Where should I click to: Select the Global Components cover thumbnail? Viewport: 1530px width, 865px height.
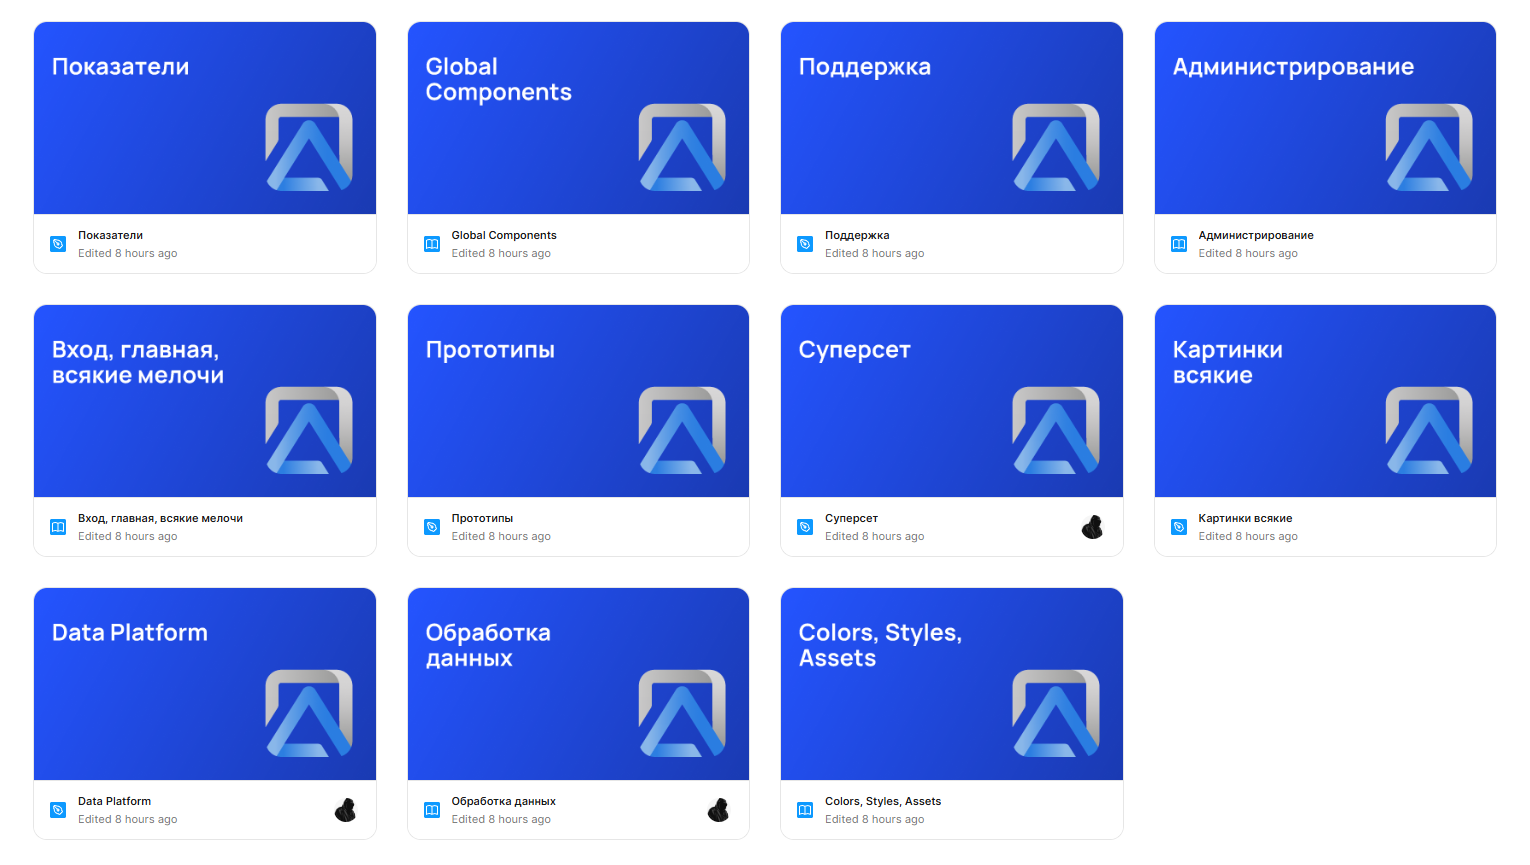(578, 118)
